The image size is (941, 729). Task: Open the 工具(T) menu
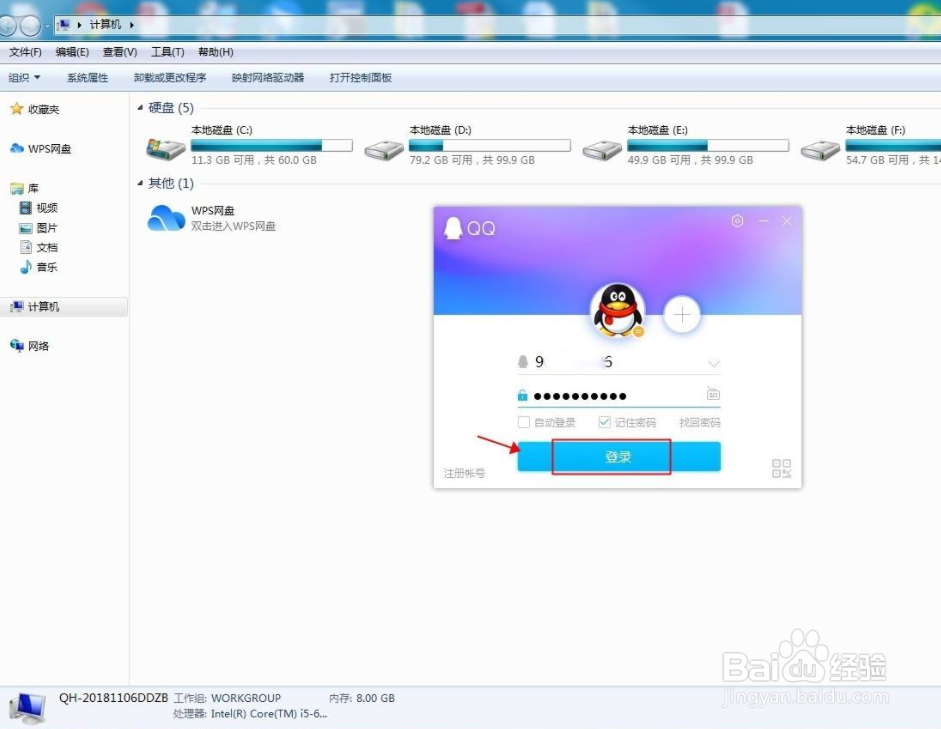[167, 52]
